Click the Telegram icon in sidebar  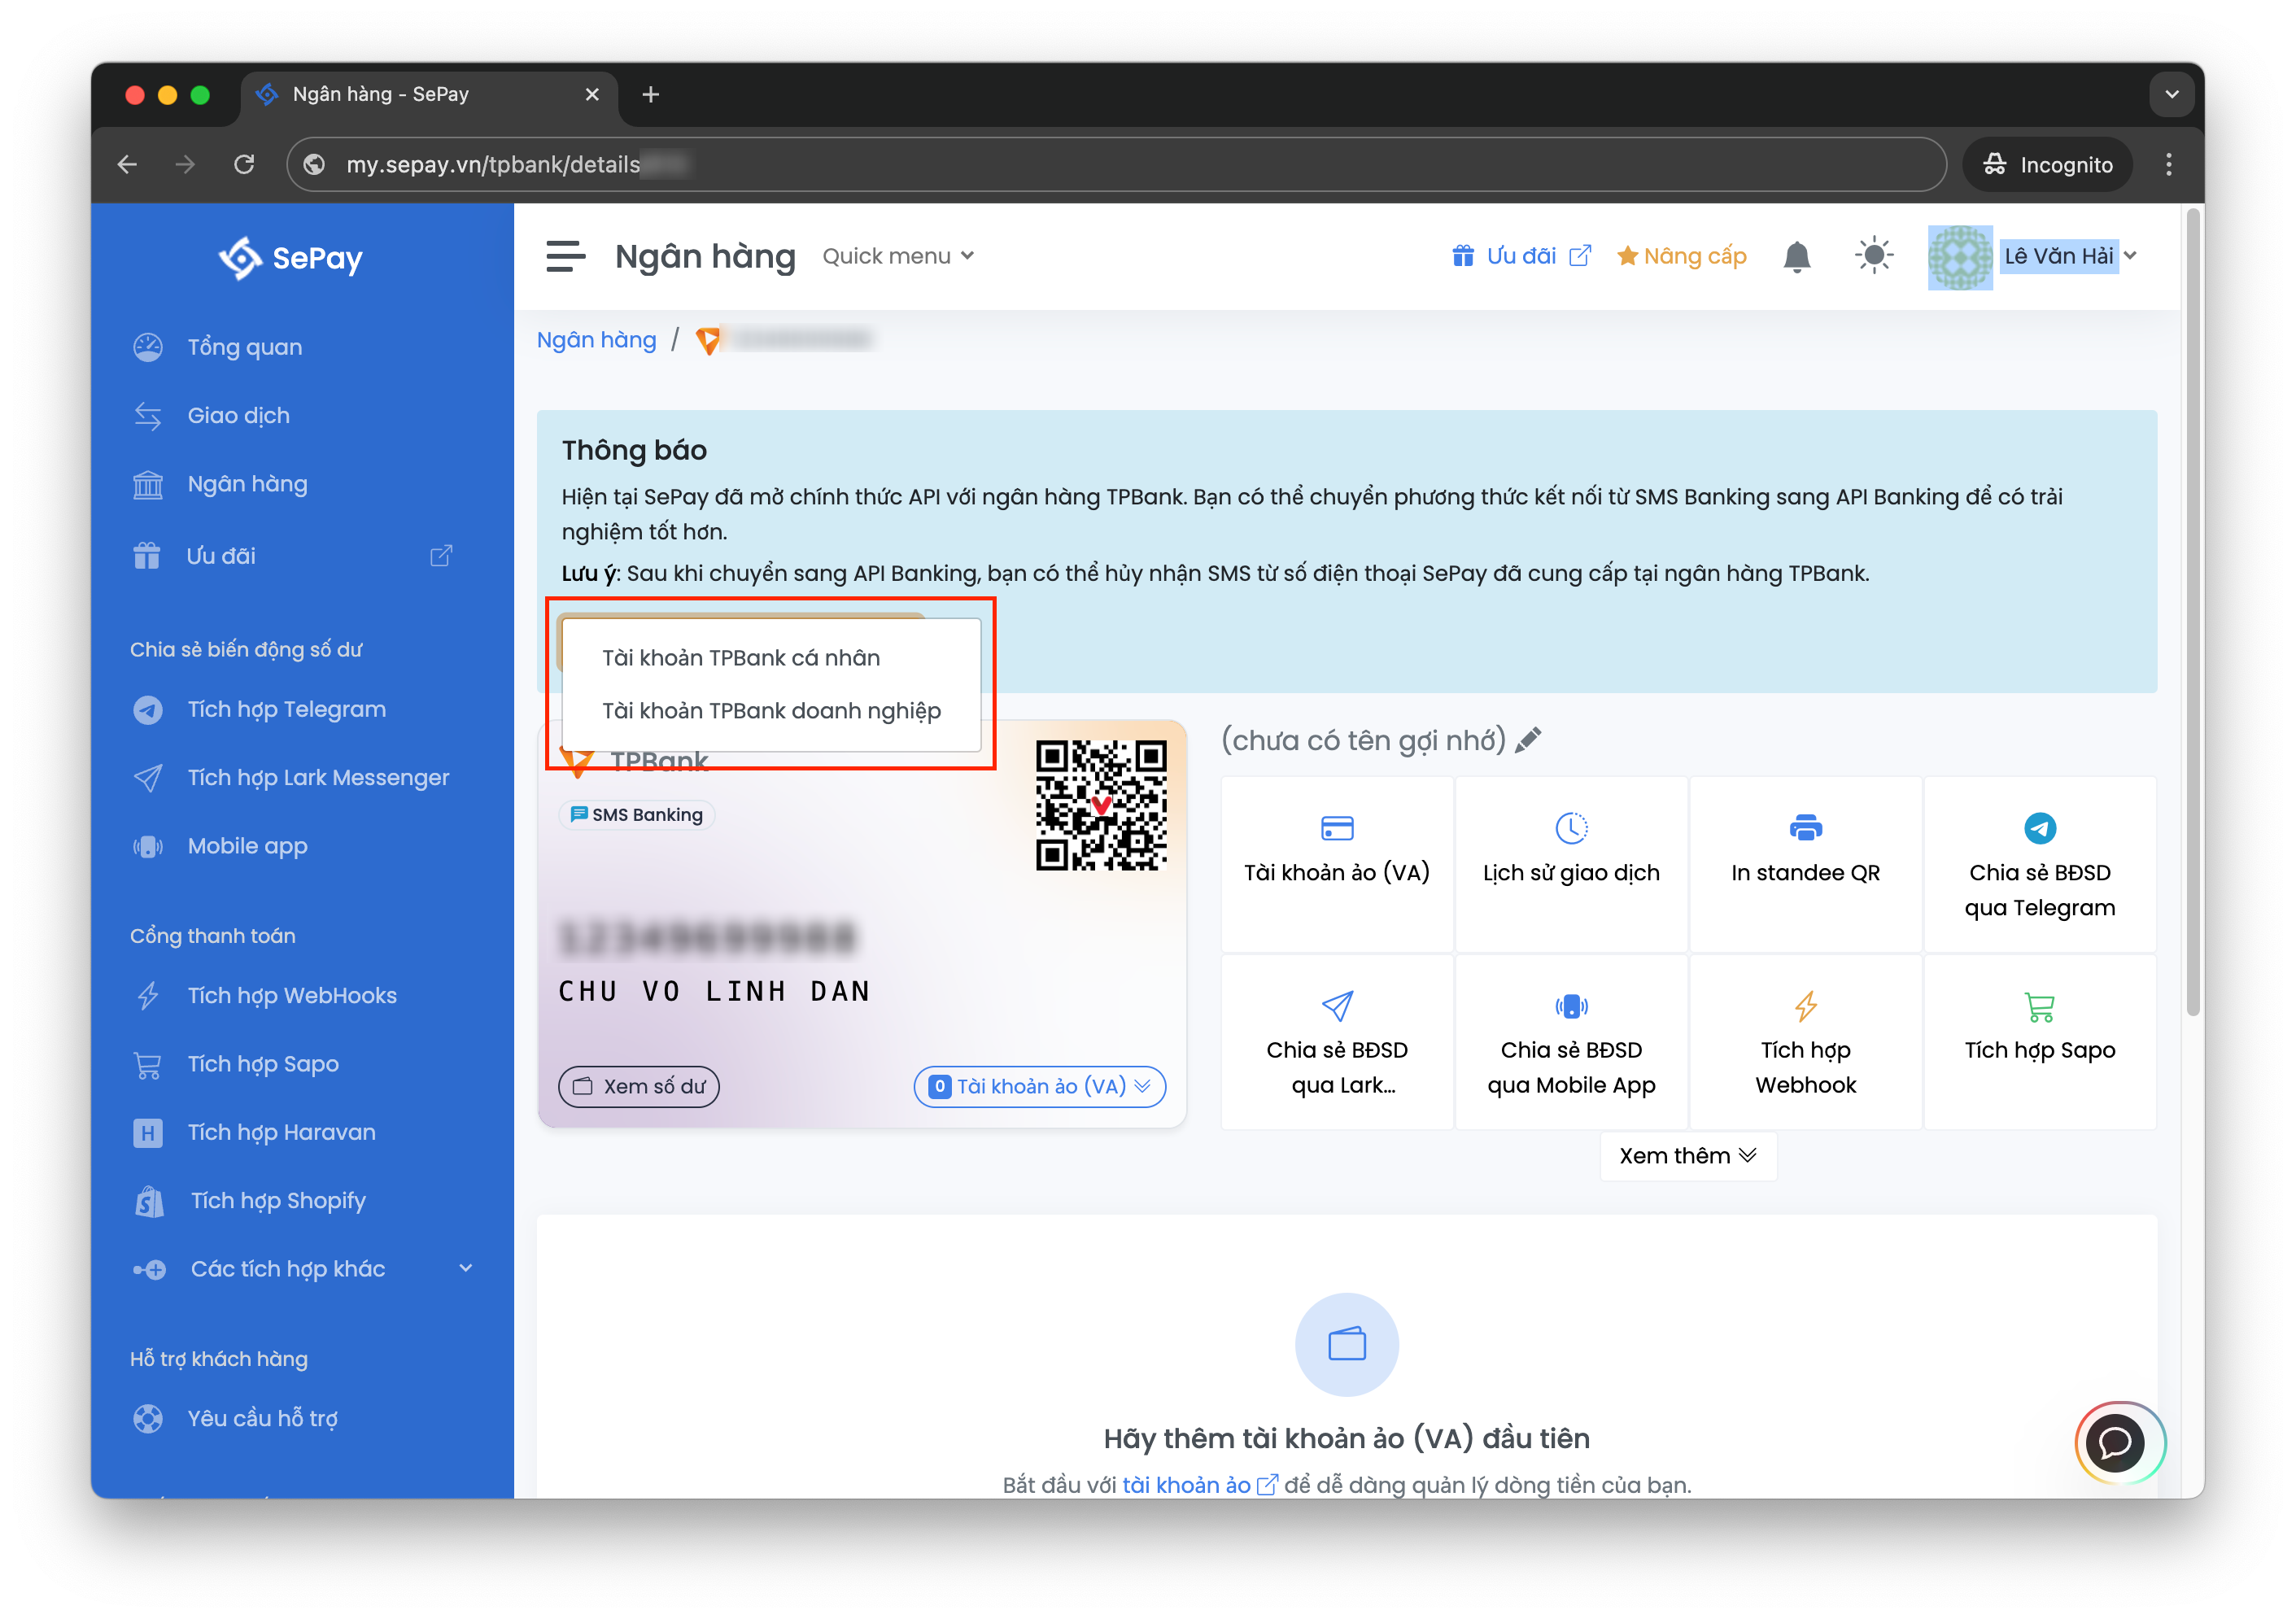point(148,710)
